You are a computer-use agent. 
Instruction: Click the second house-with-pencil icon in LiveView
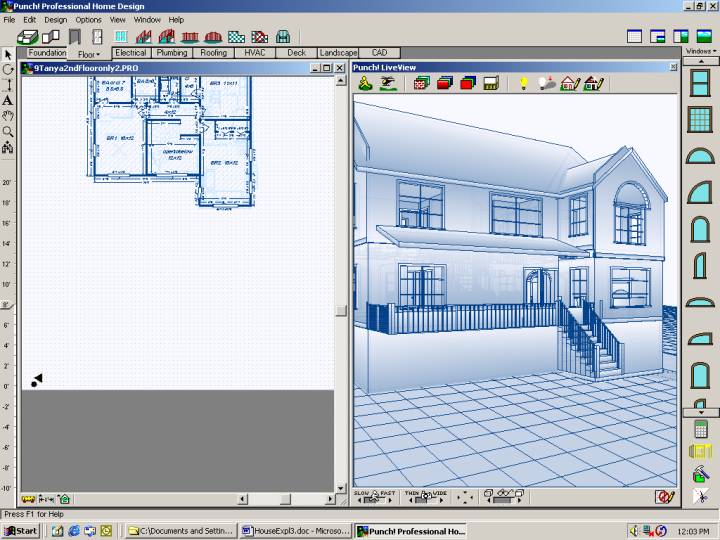(593, 84)
